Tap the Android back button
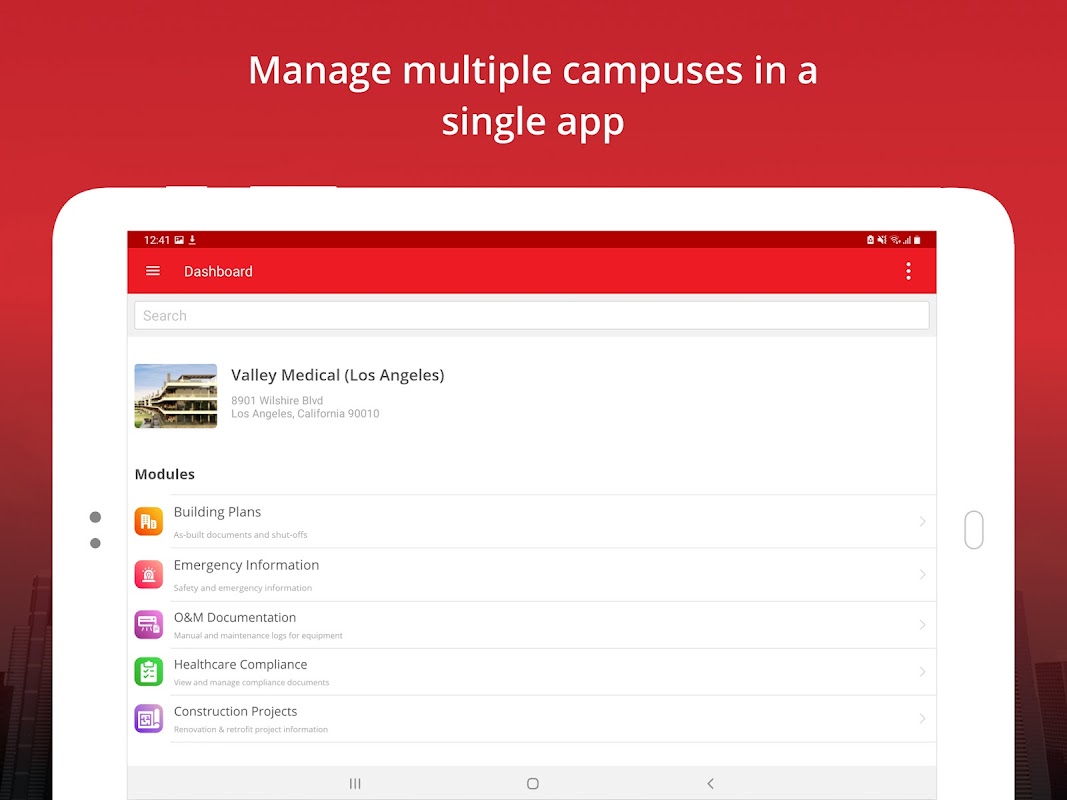1067x800 pixels. pos(710,784)
